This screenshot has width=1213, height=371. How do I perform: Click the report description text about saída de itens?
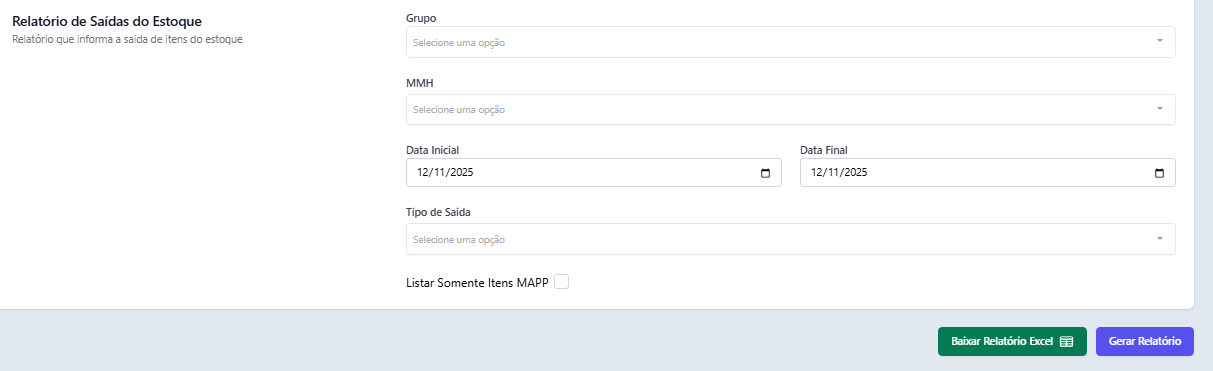(x=127, y=40)
